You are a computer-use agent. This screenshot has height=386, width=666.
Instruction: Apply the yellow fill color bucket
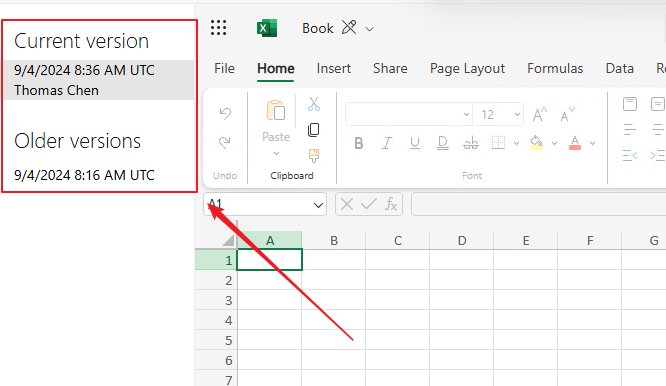(x=536, y=143)
